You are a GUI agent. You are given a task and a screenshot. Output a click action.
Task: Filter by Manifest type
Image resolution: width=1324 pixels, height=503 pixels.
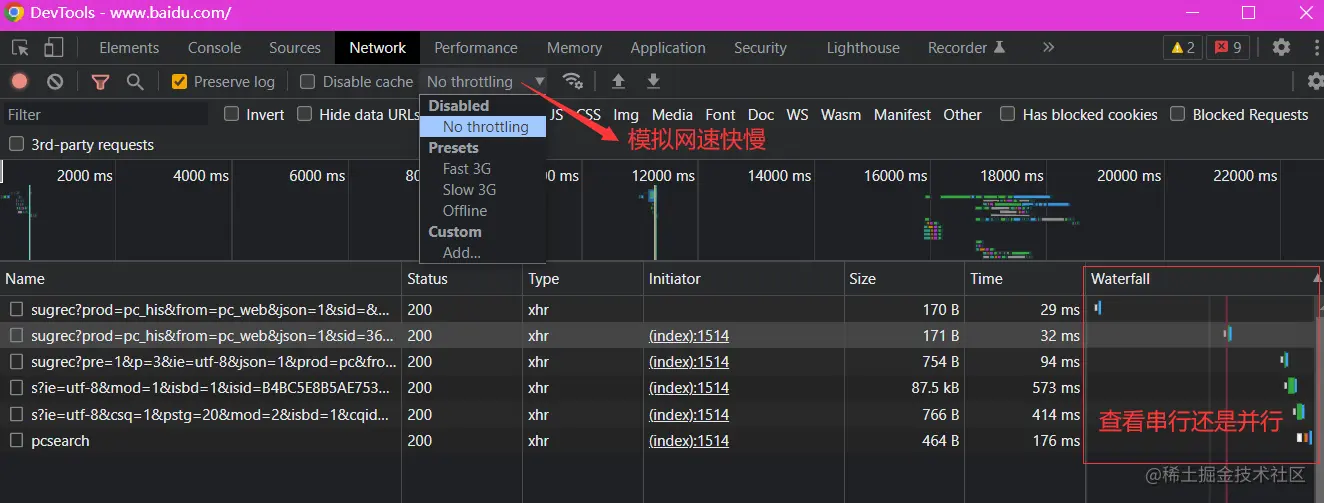pos(902,115)
